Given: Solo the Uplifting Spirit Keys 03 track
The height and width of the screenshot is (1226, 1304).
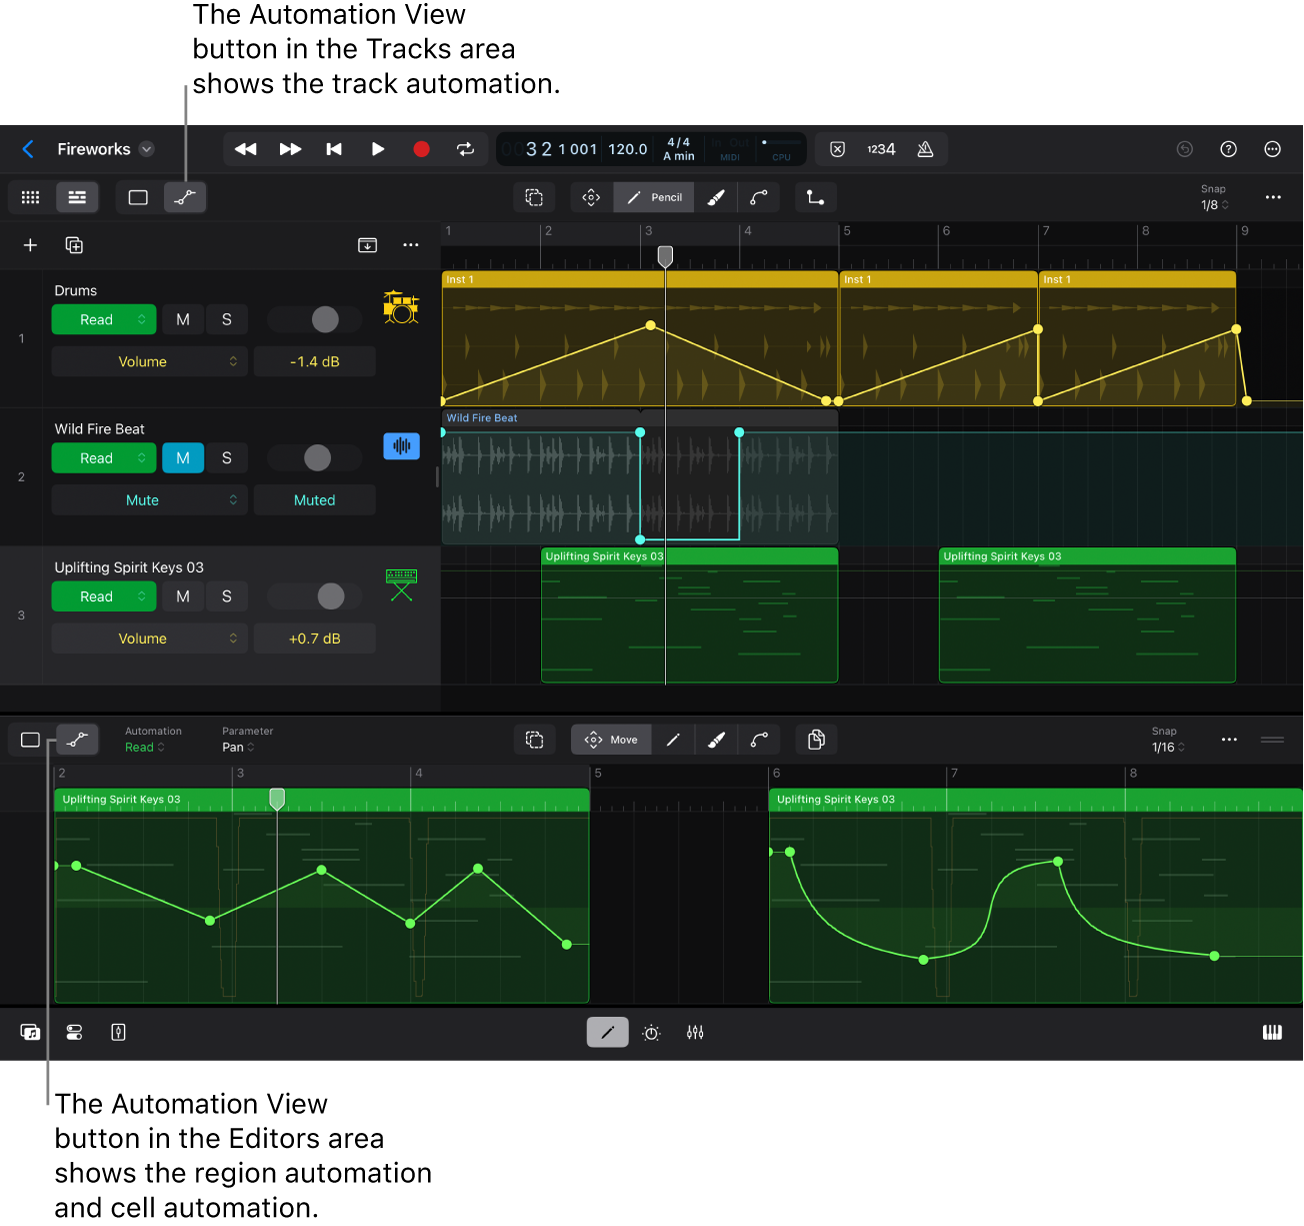Looking at the screenshot, I should coord(227,596).
